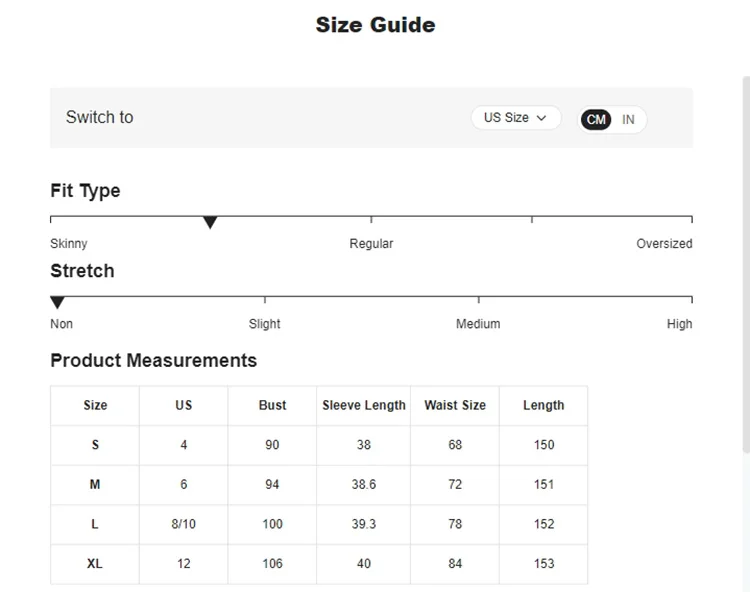
Task: Switch measurements to IN units
Action: [x=628, y=120]
